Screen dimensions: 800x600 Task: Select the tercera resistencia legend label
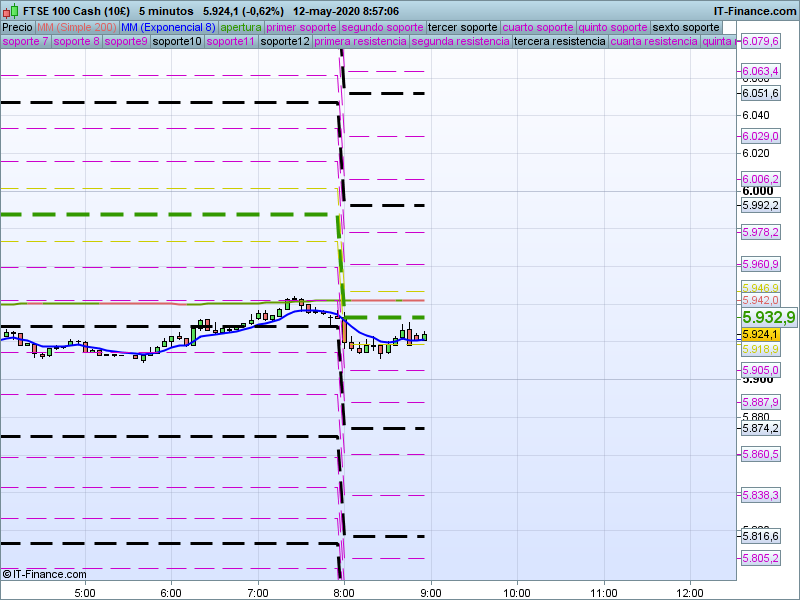coord(558,42)
